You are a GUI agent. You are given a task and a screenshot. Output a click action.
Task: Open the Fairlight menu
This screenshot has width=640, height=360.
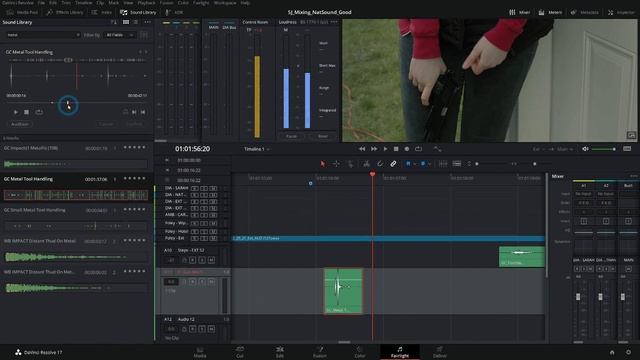(201, 2)
